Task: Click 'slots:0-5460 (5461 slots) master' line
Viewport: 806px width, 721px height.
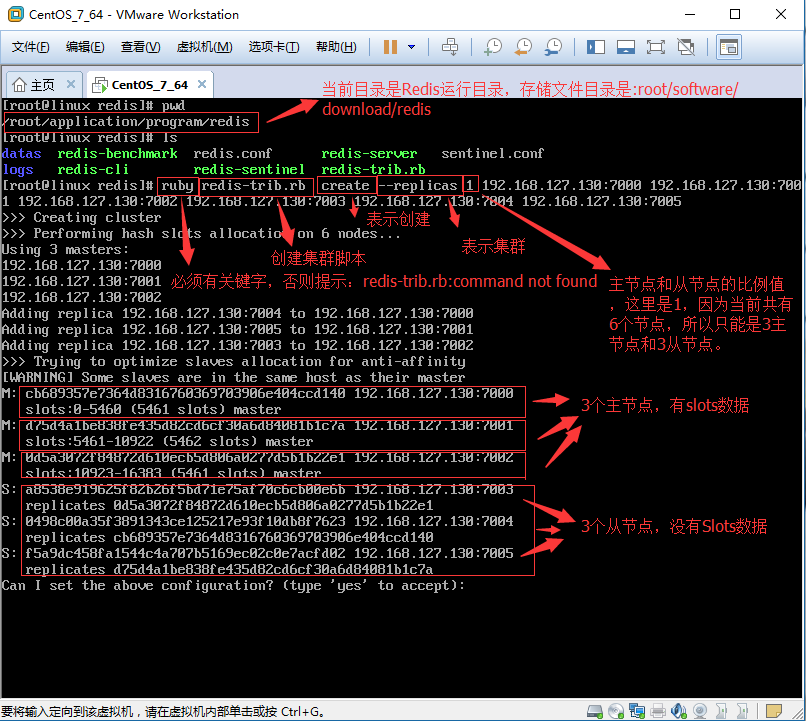Action: point(153,410)
